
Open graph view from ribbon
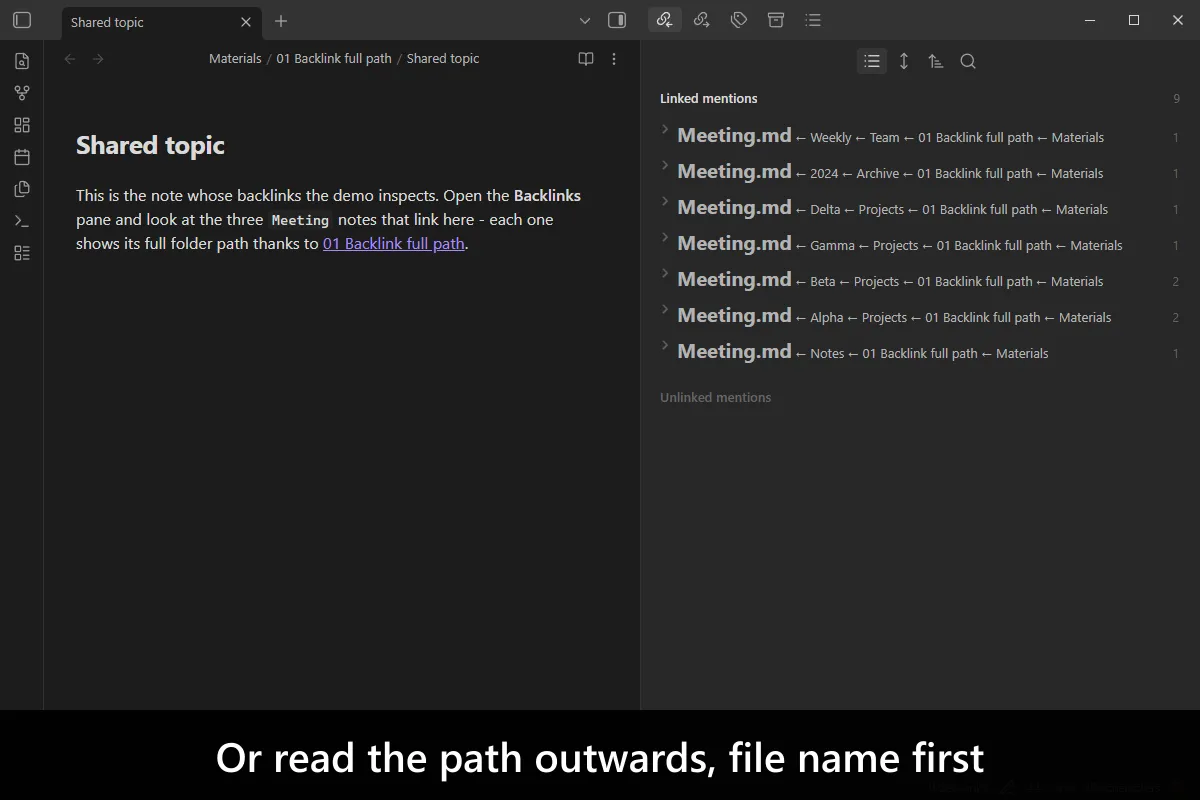[x=22, y=93]
